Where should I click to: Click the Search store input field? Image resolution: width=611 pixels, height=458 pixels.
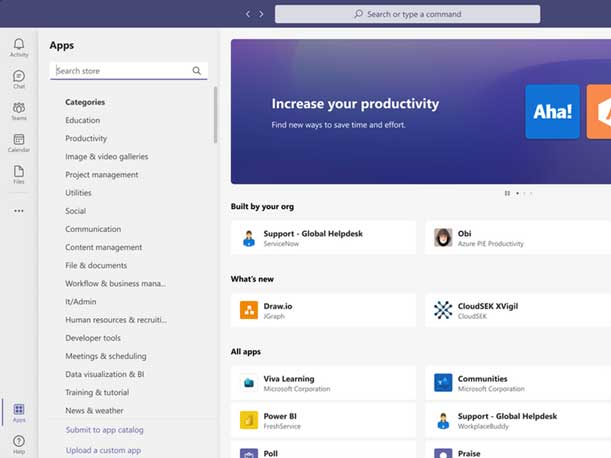(x=120, y=71)
